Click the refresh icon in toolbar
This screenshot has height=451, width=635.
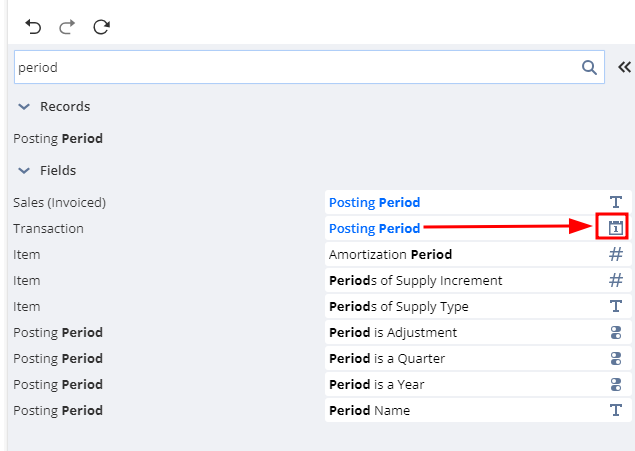point(101,27)
